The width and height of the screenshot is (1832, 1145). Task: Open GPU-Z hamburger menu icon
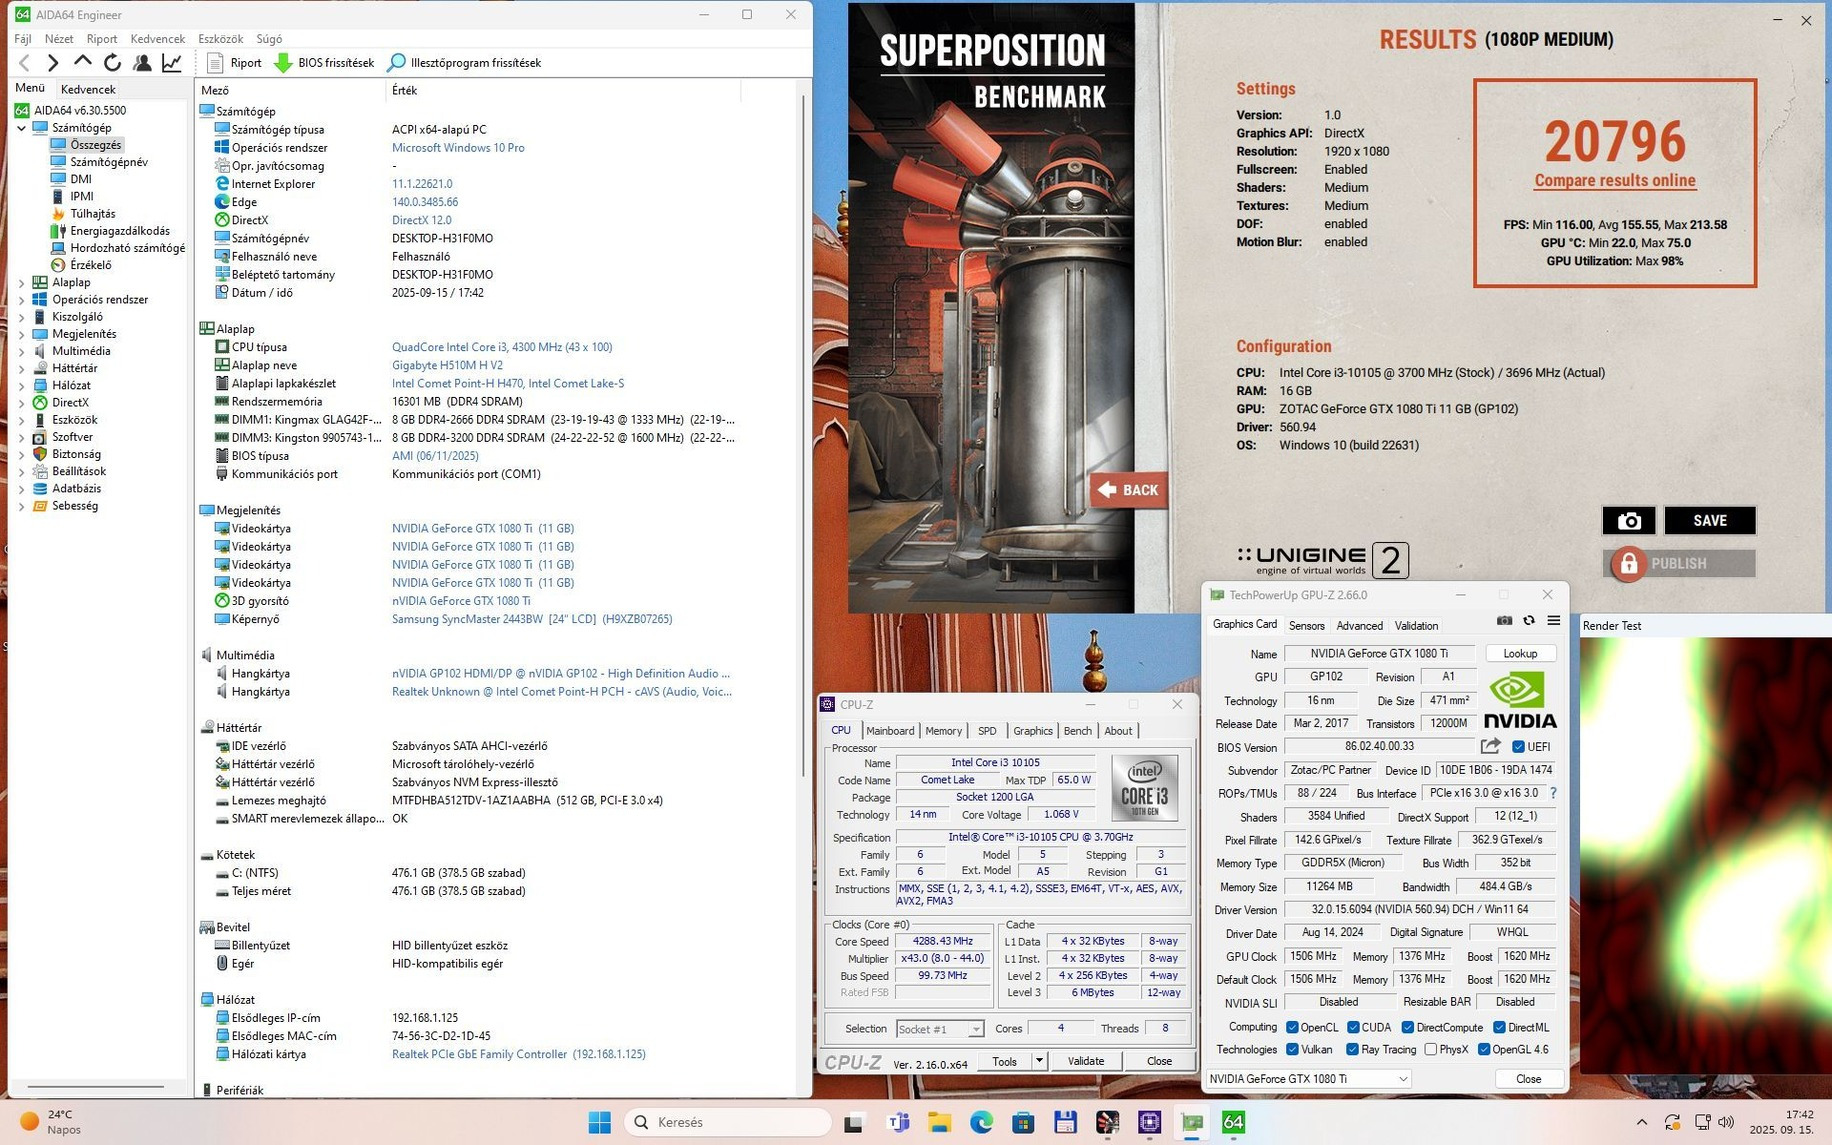coord(1554,621)
